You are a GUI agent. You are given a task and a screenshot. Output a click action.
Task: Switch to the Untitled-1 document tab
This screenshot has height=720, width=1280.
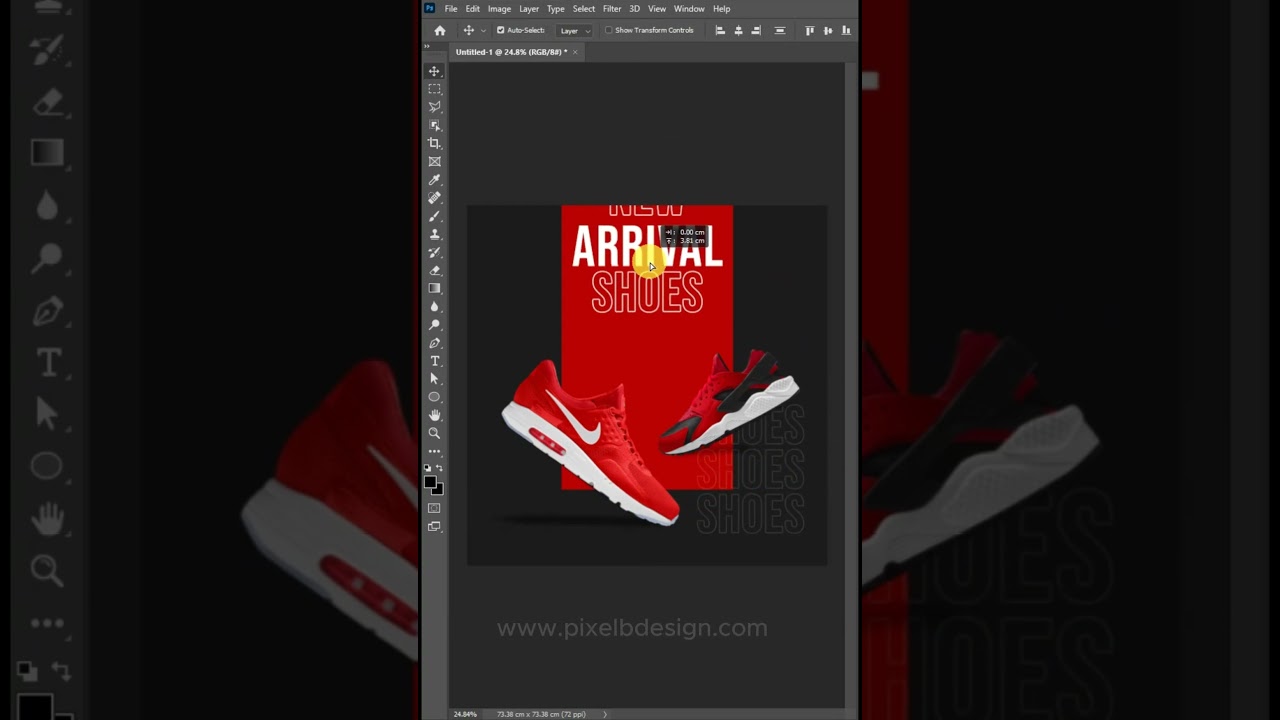511,52
